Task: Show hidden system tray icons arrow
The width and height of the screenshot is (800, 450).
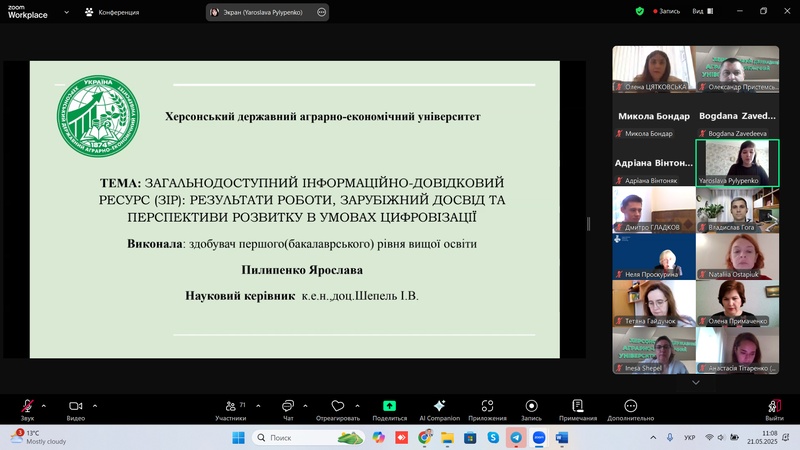Action: (653, 437)
